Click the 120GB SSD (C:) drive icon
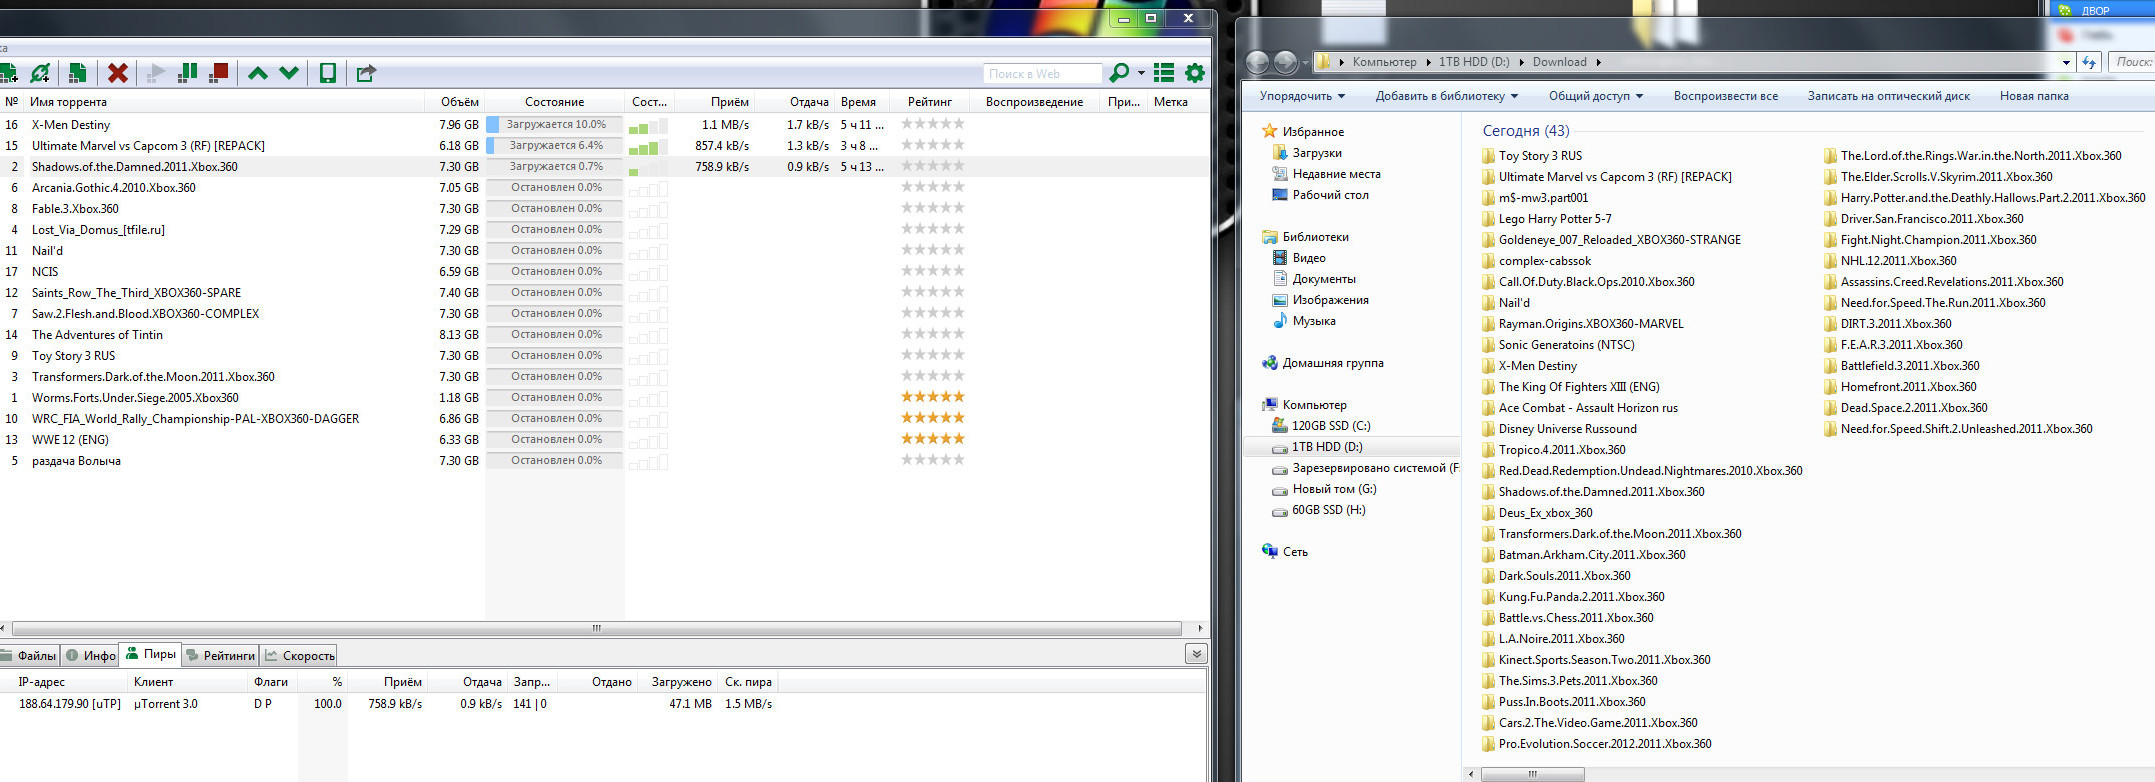The image size is (2155, 782). click(1279, 426)
